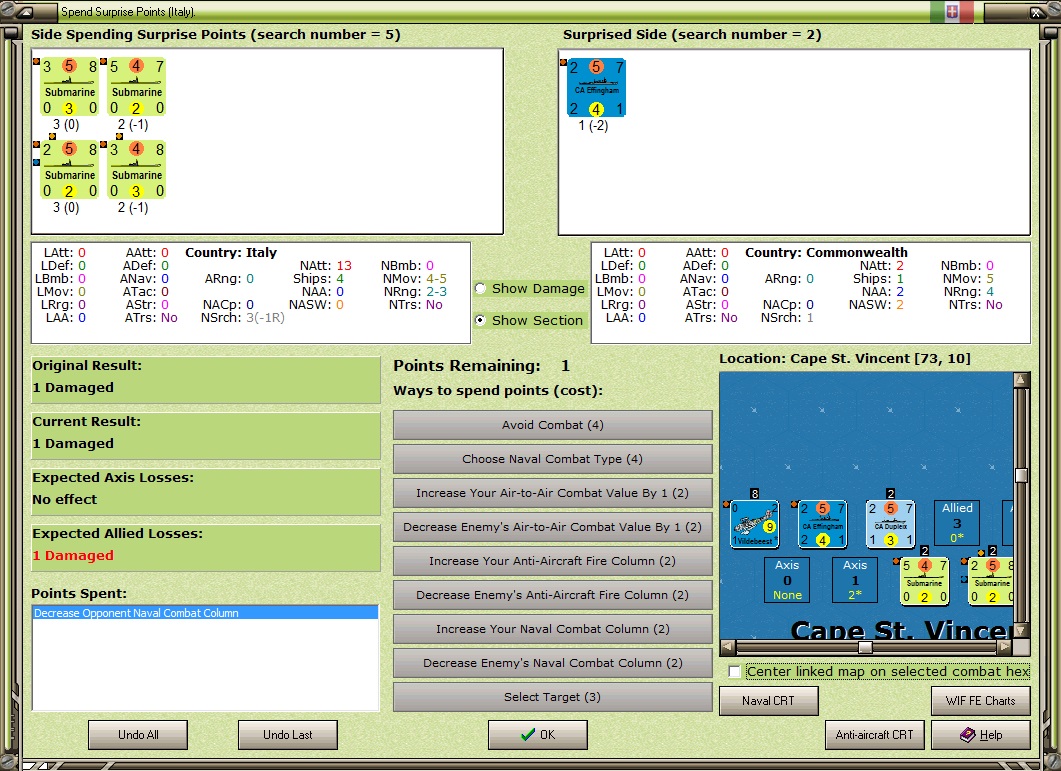1061x771 pixels.
Task: Click the Axis 0 None section box
Action: coord(787,579)
